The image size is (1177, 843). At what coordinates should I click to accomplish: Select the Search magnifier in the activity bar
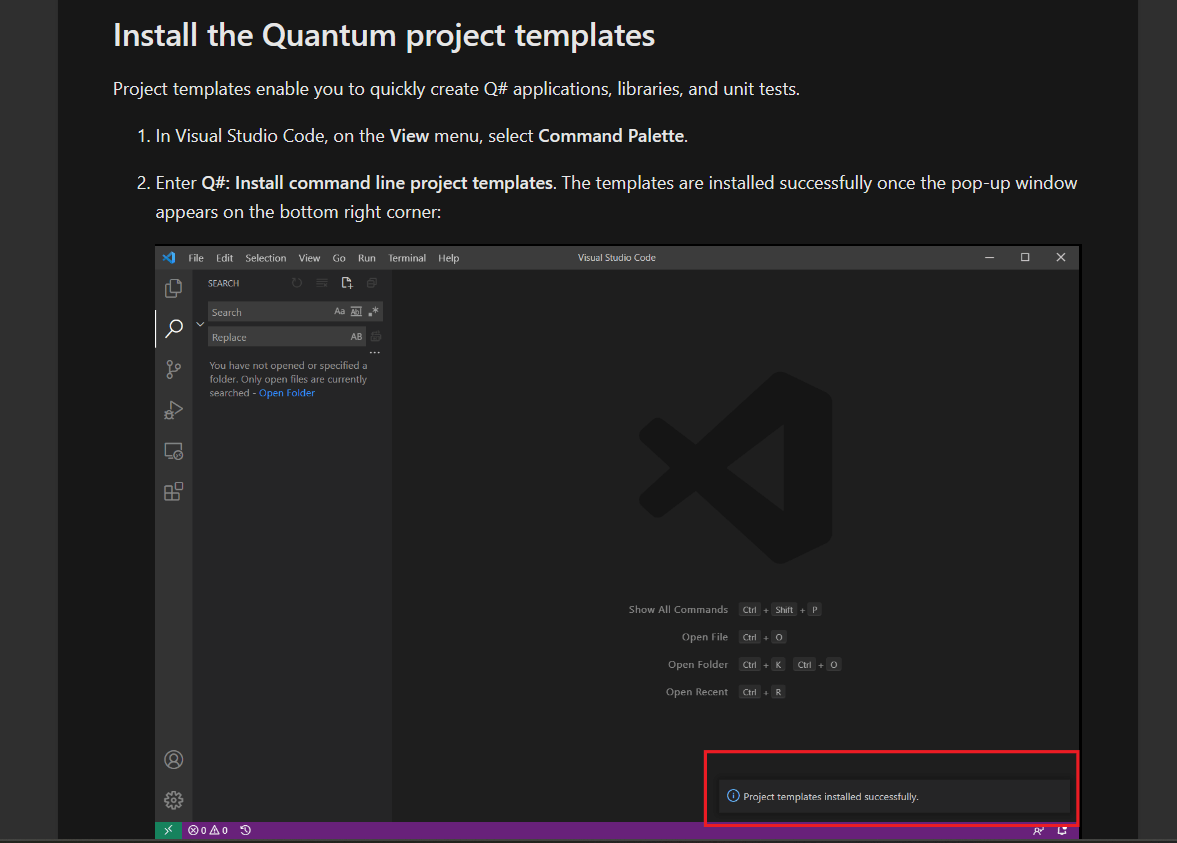(x=174, y=328)
